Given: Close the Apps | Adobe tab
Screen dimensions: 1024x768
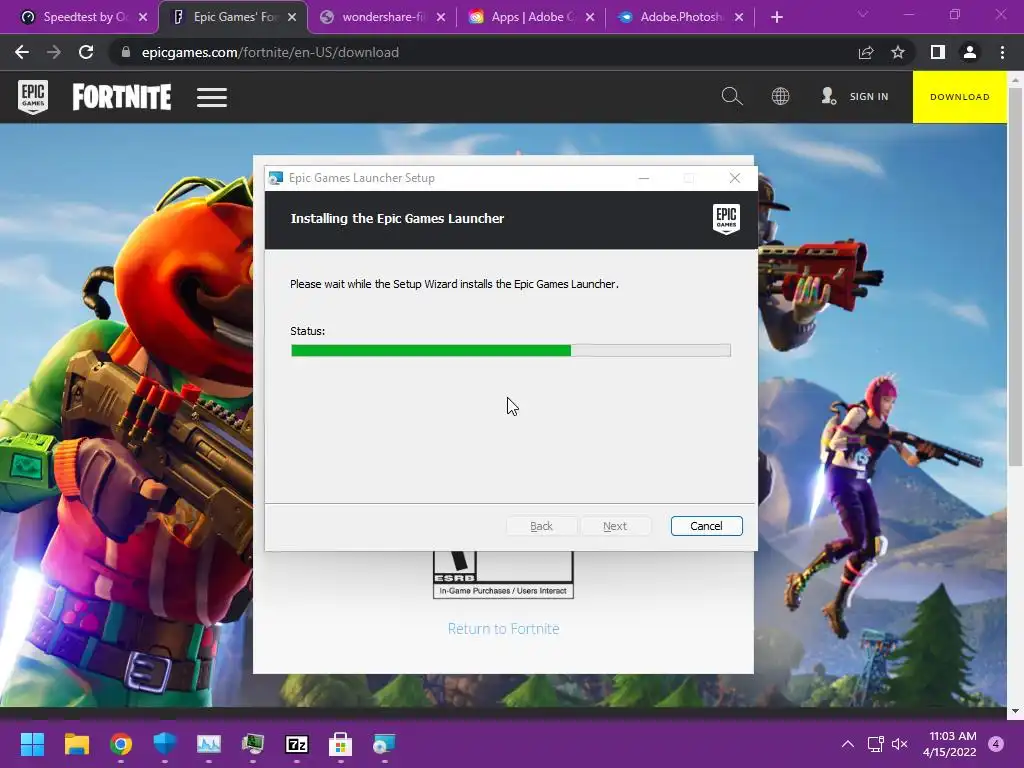Looking at the screenshot, I should [x=590, y=17].
